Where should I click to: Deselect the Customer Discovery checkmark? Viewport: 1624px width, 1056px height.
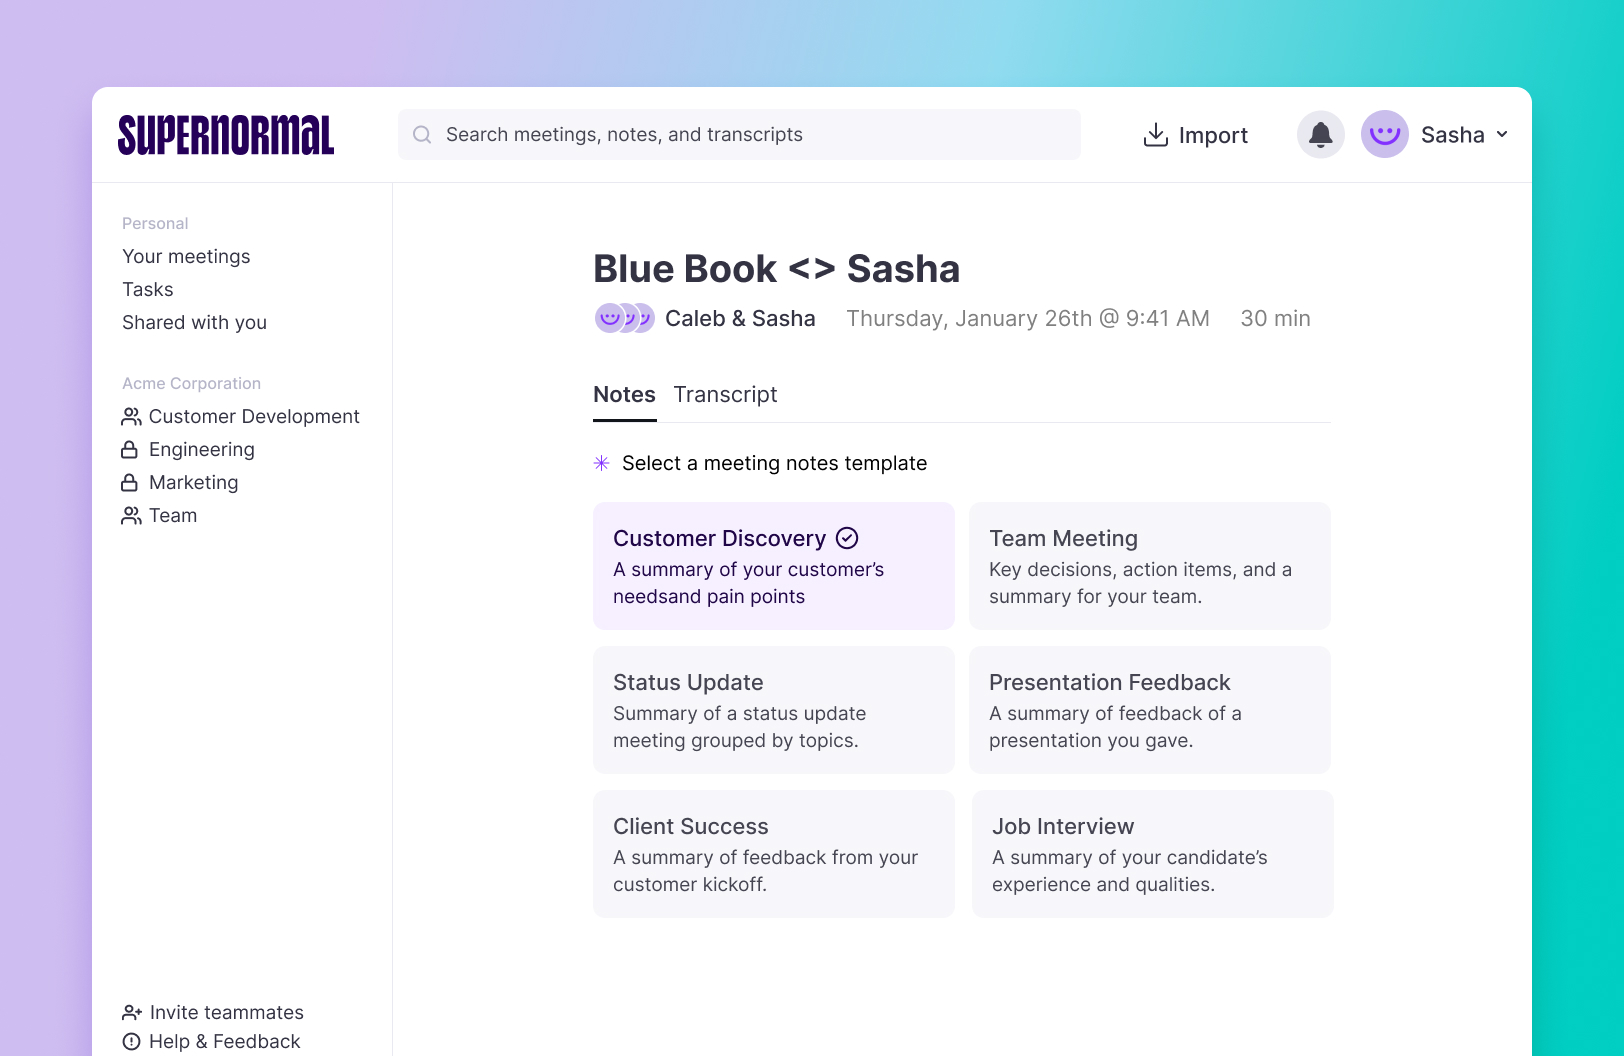847,538
